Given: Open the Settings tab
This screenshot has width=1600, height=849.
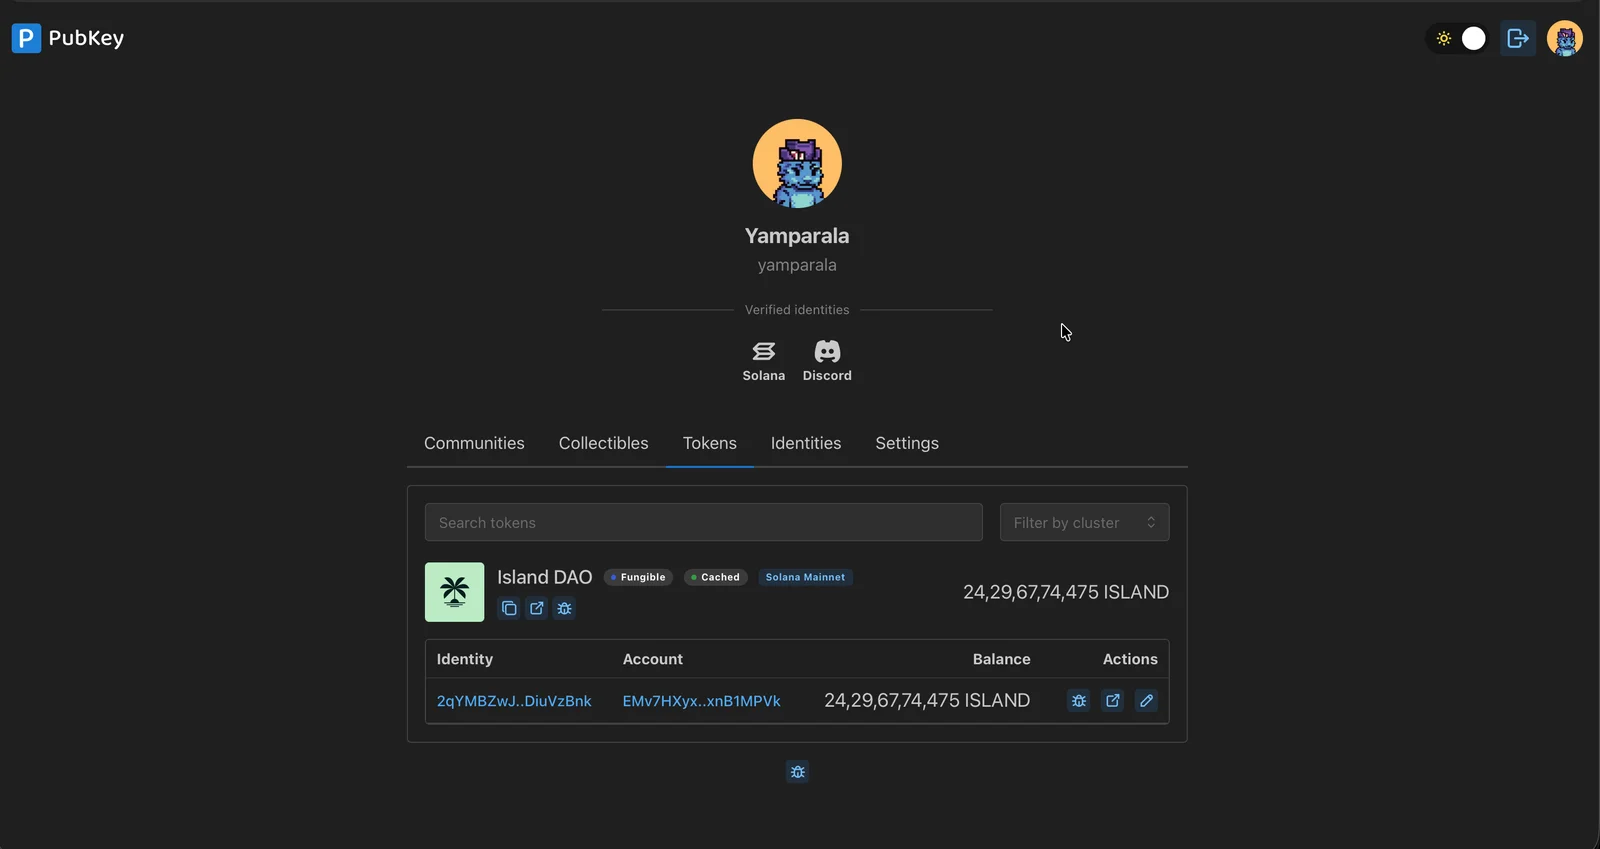Looking at the screenshot, I should (x=907, y=443).
